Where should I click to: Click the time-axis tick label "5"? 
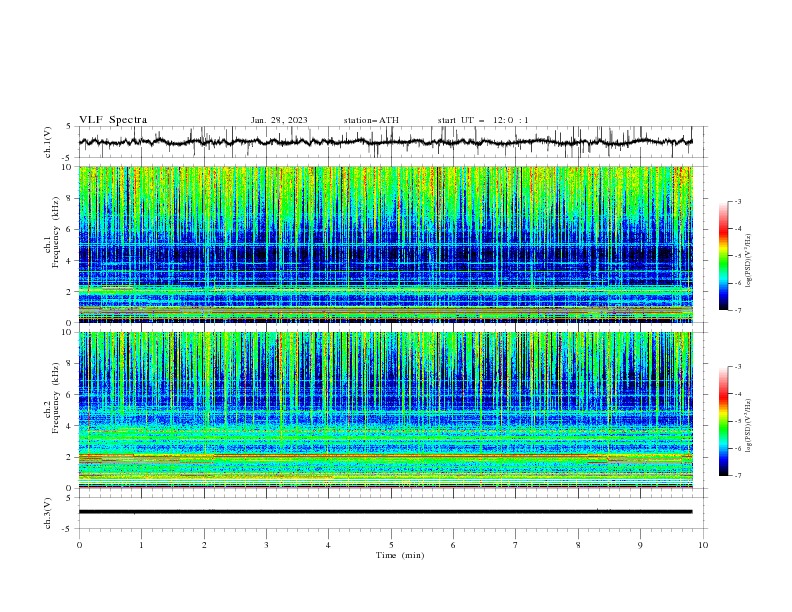(x=391, y=545)
